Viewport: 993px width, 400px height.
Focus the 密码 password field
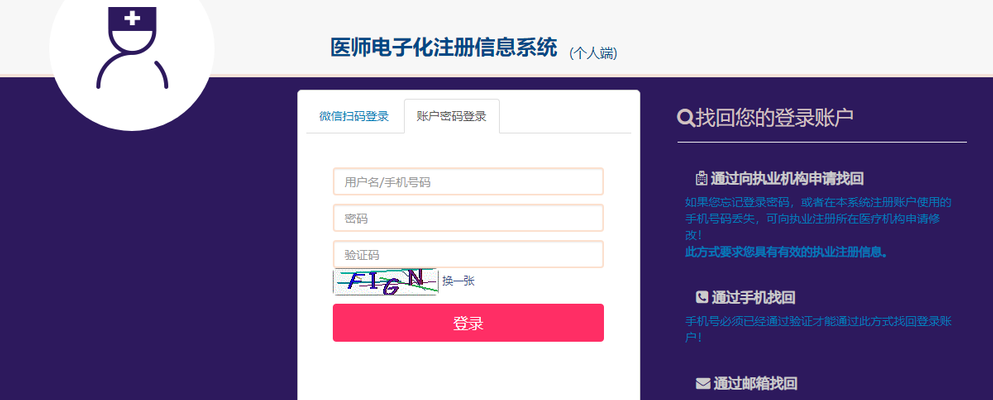pos(468,218)
